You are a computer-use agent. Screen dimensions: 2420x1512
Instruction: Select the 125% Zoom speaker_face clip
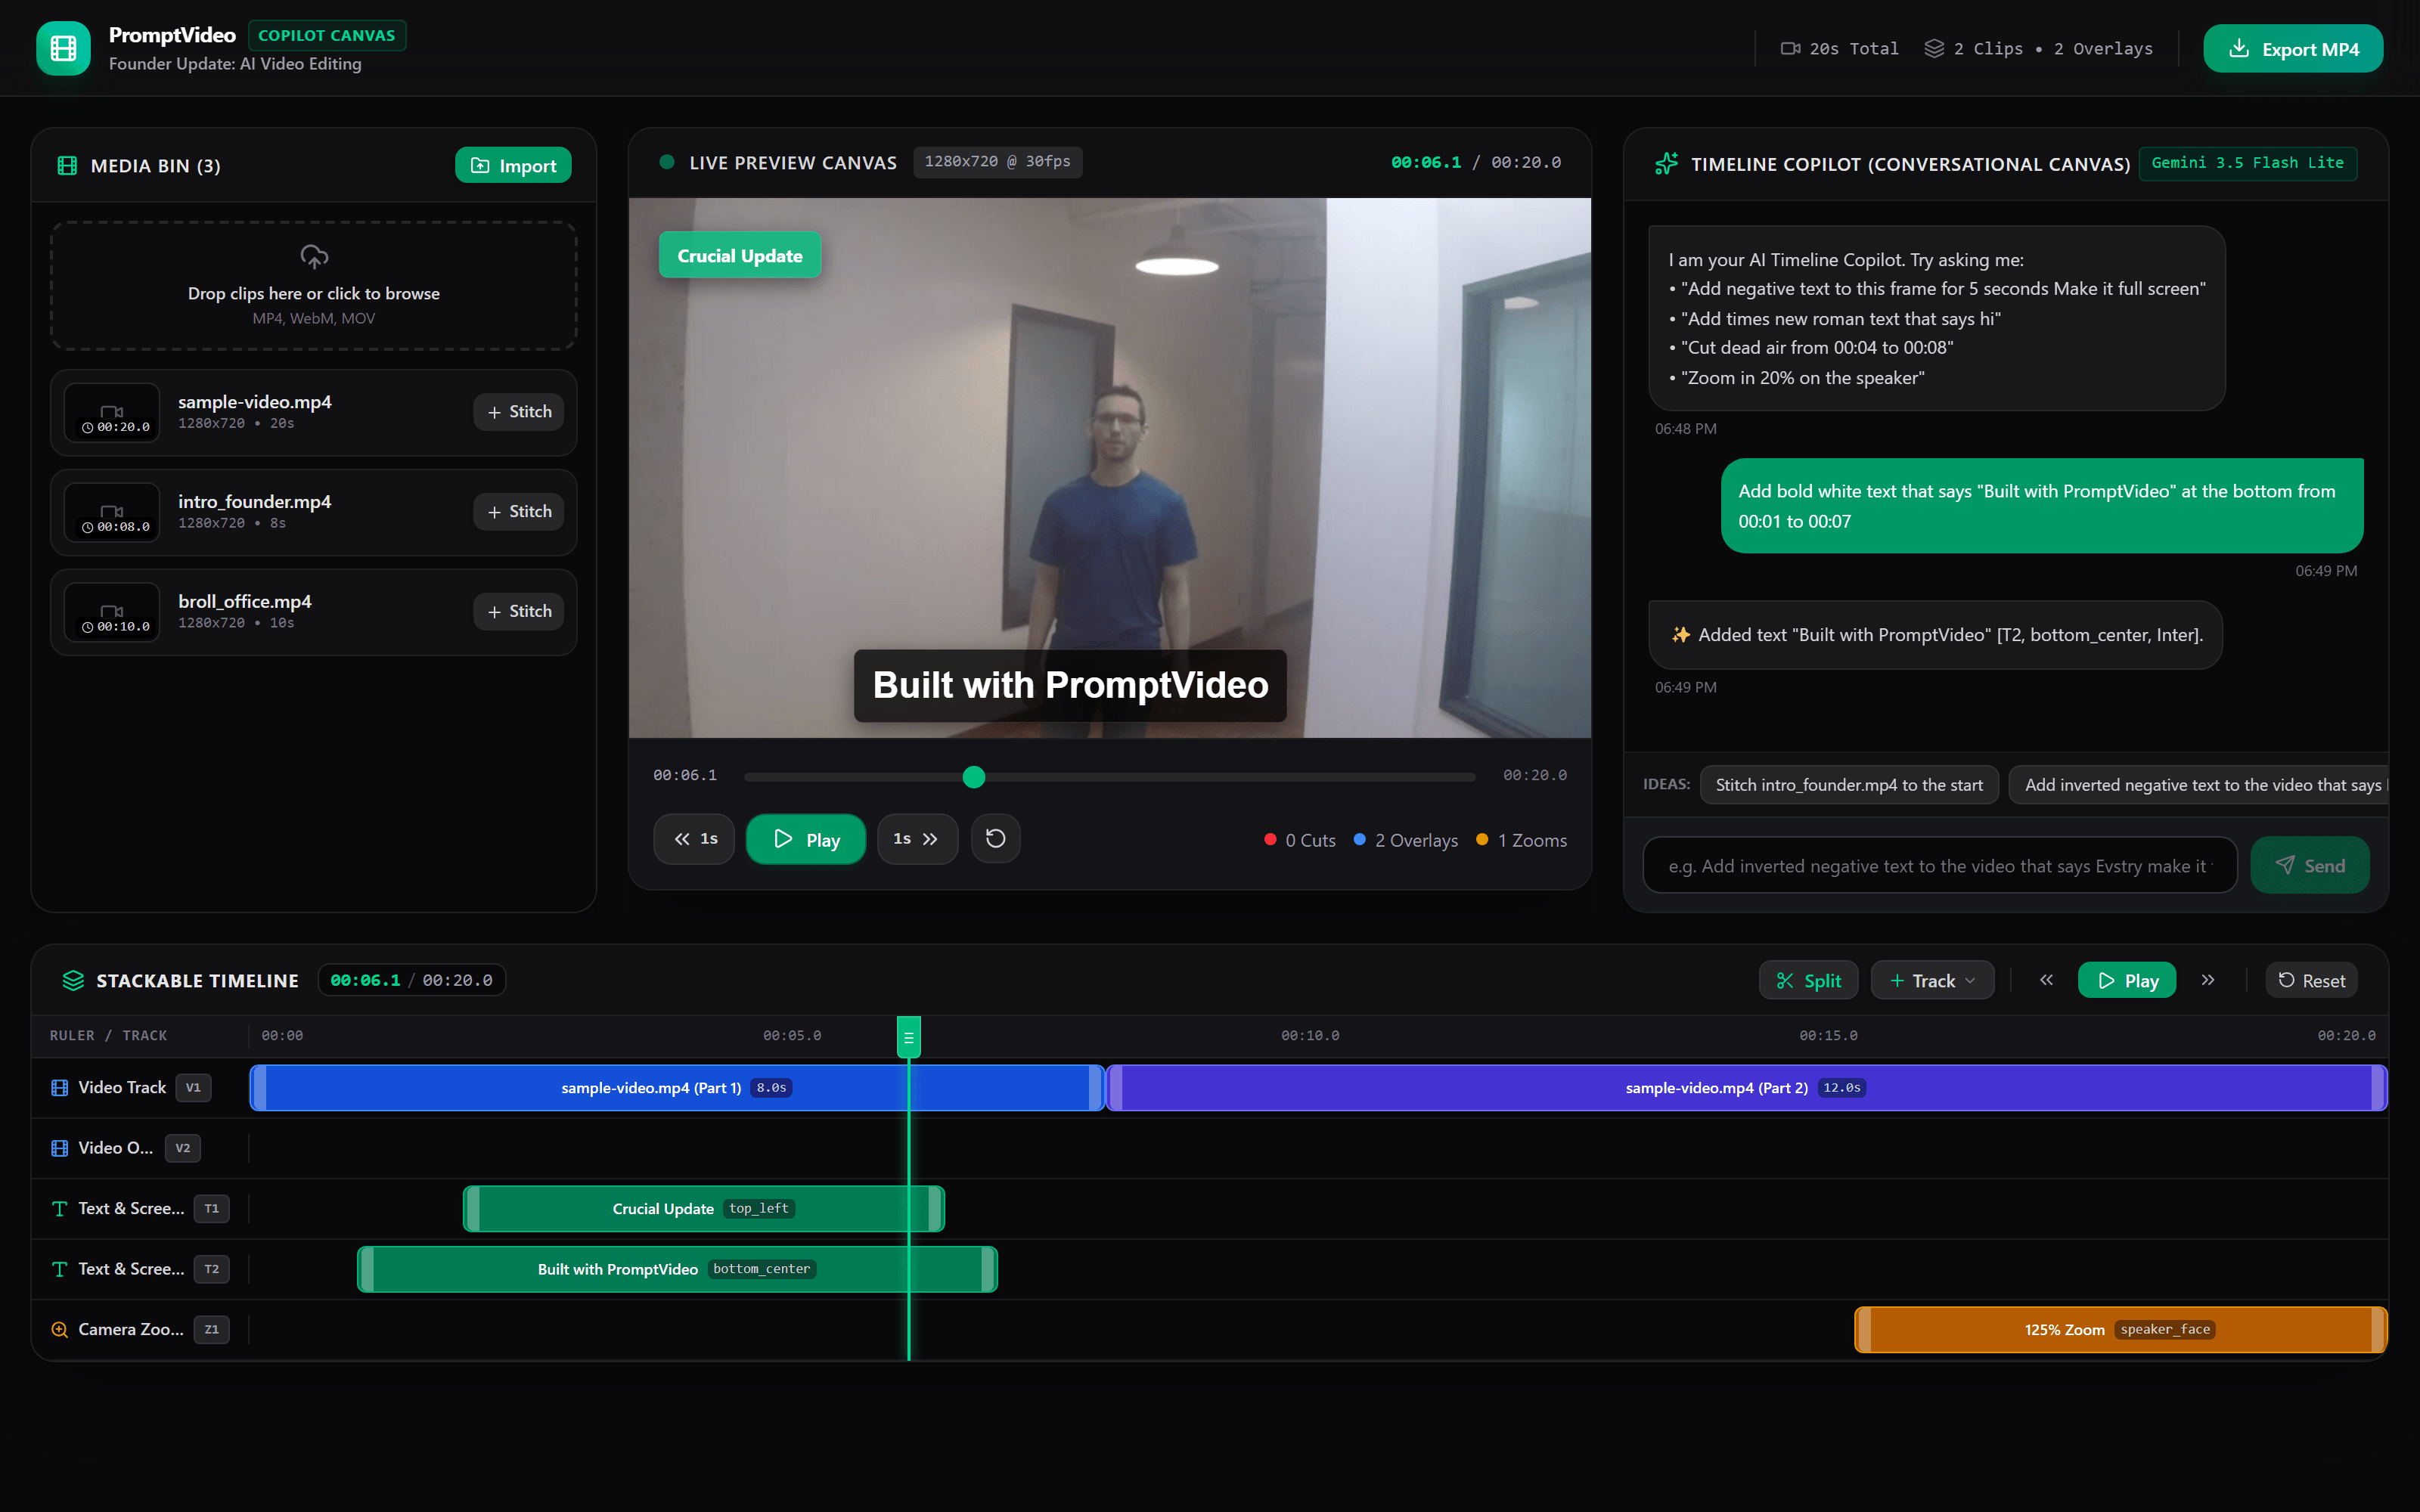pyautogui.click(x=2120, y=1330)
